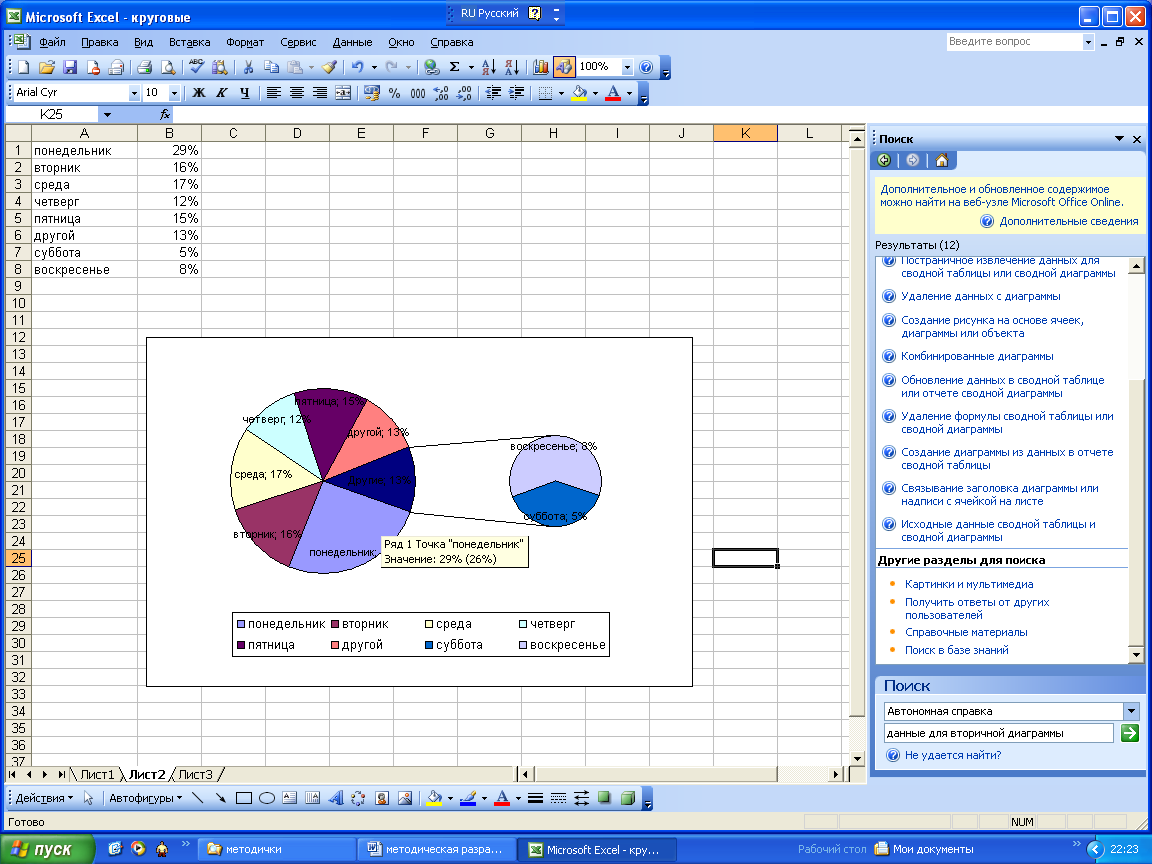Align cell text to the right
Screen dimensions: 1152x864
coord(320,93)
